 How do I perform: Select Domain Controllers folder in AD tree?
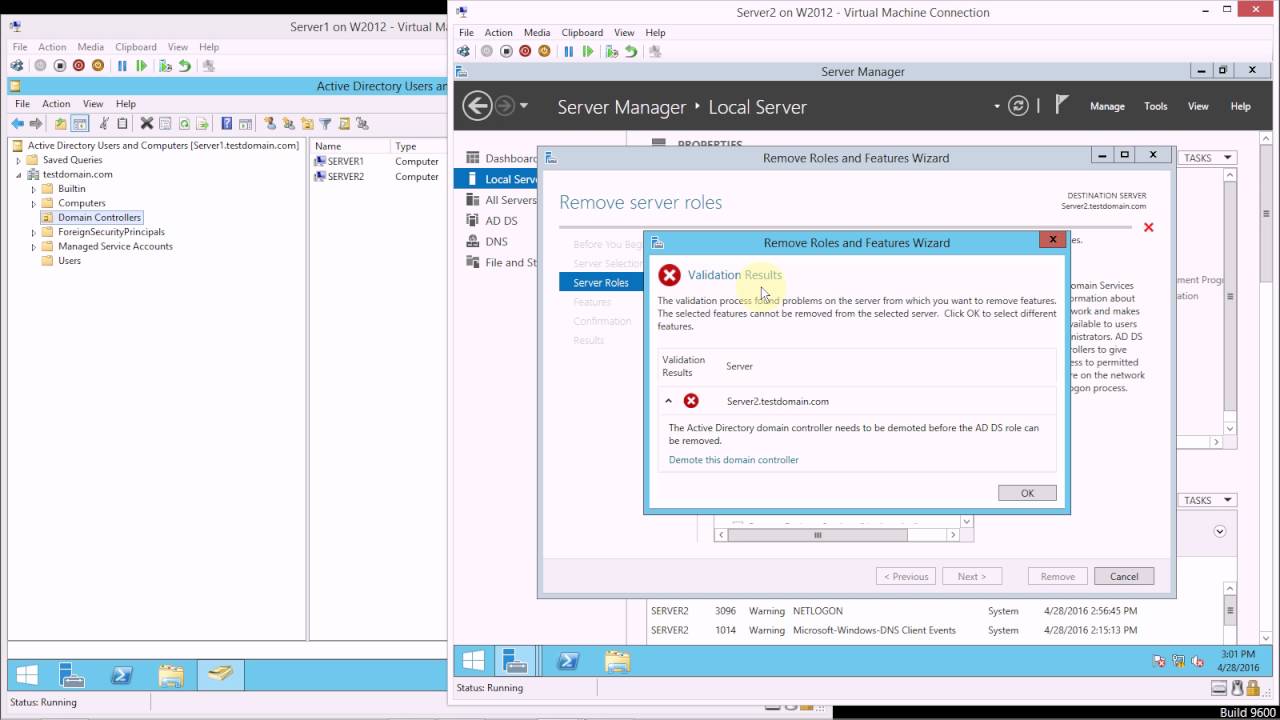pos(91,217)
